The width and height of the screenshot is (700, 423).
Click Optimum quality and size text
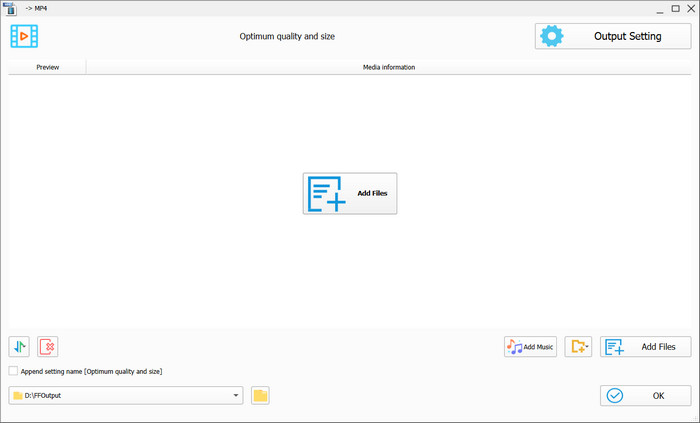click(287, 37)
